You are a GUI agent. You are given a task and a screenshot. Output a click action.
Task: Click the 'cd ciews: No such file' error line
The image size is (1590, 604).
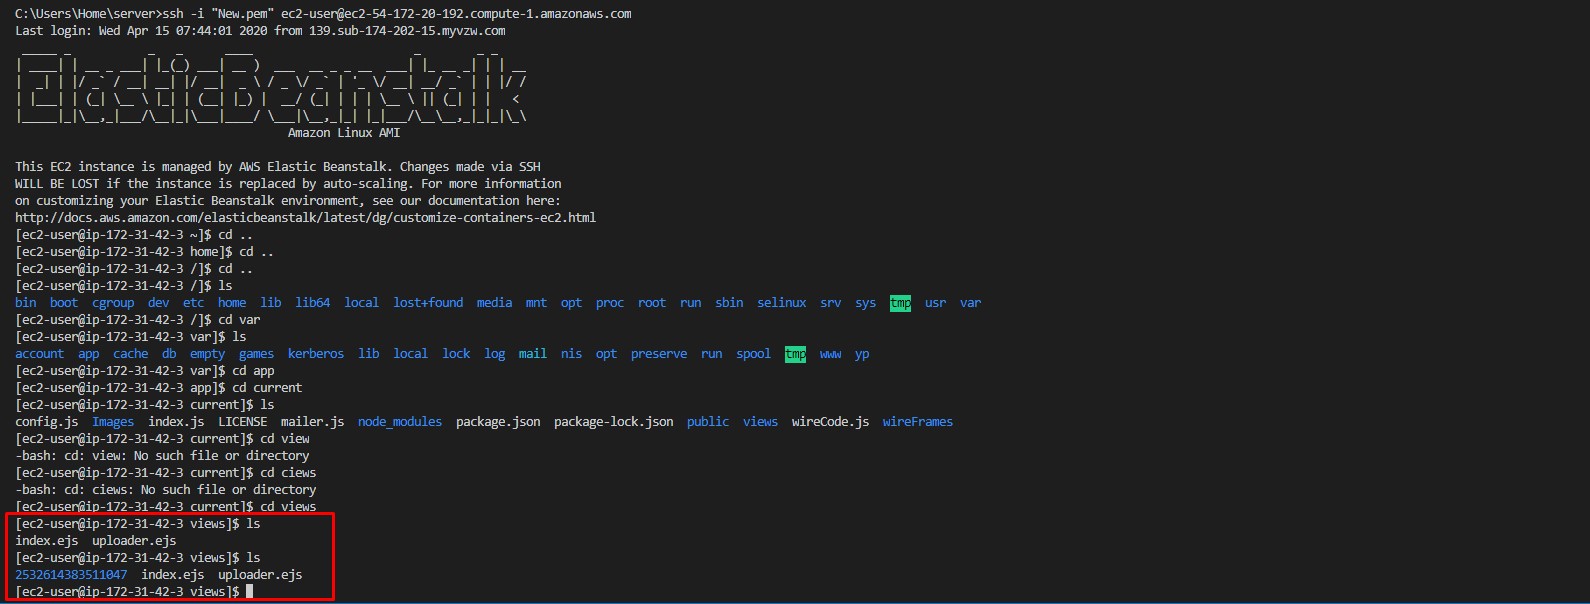166,490
